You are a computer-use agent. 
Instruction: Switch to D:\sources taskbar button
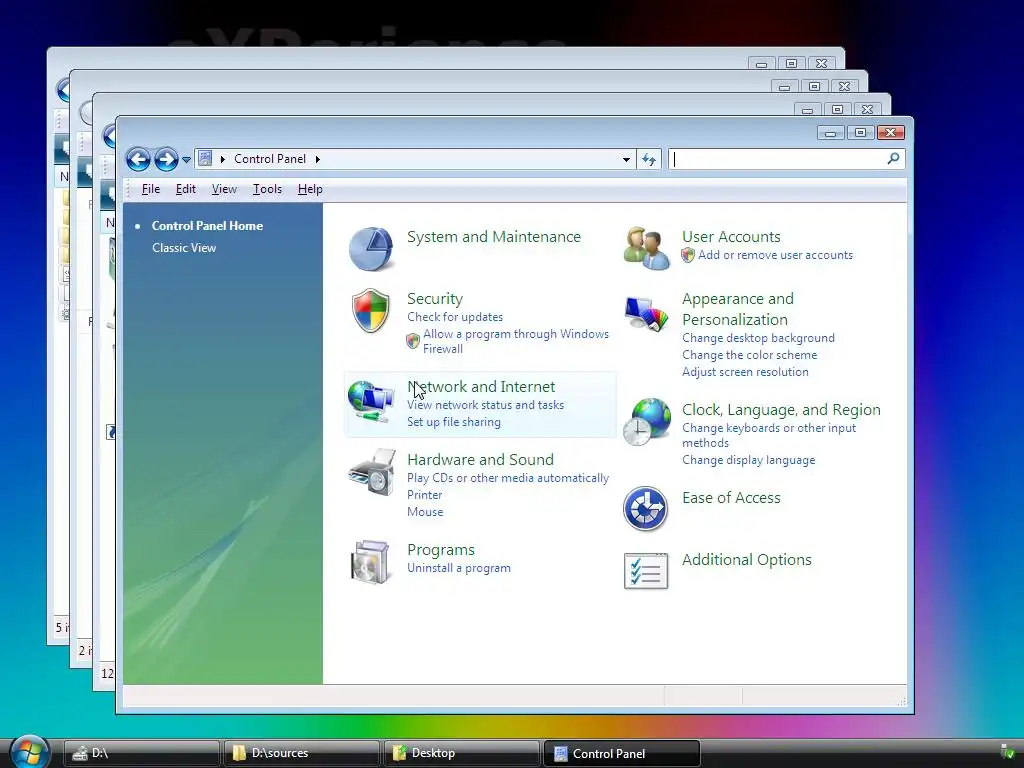pyautogui.click(x=301, y=753)
